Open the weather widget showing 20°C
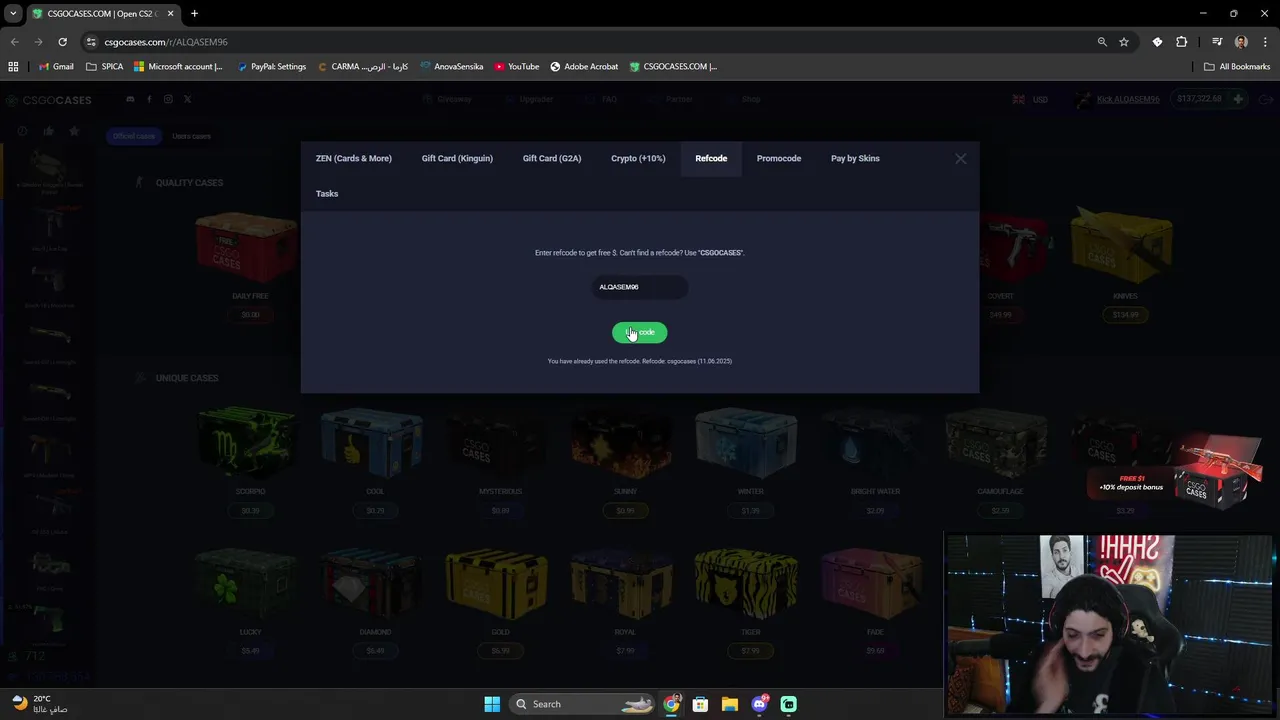 coord(40,704)
